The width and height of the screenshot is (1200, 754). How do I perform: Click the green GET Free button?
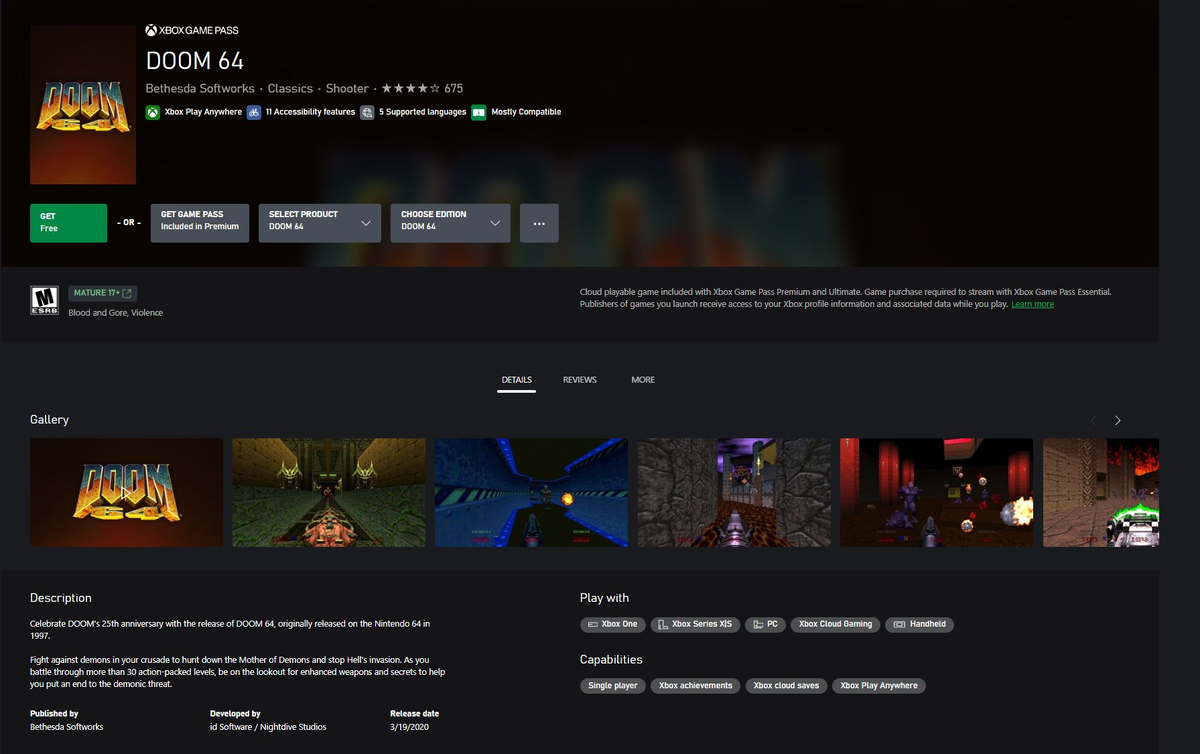tap(68, 223)
